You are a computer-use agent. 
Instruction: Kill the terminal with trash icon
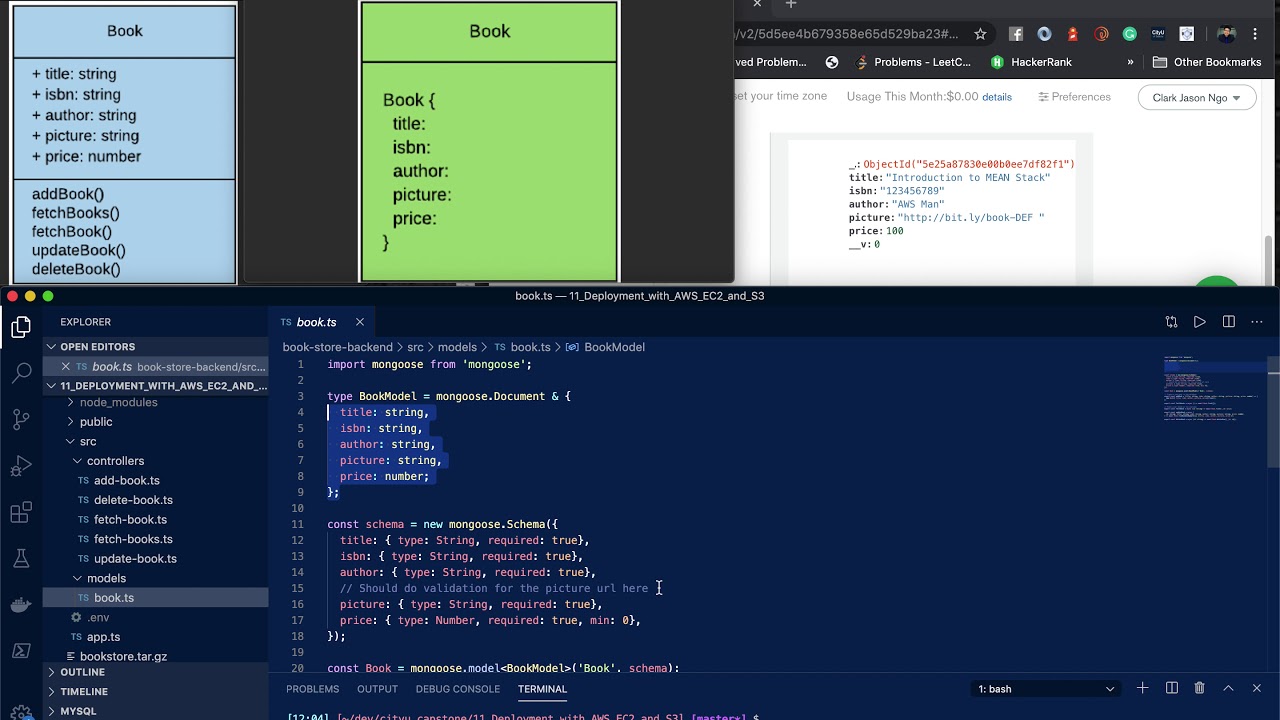click(1200, 688)
